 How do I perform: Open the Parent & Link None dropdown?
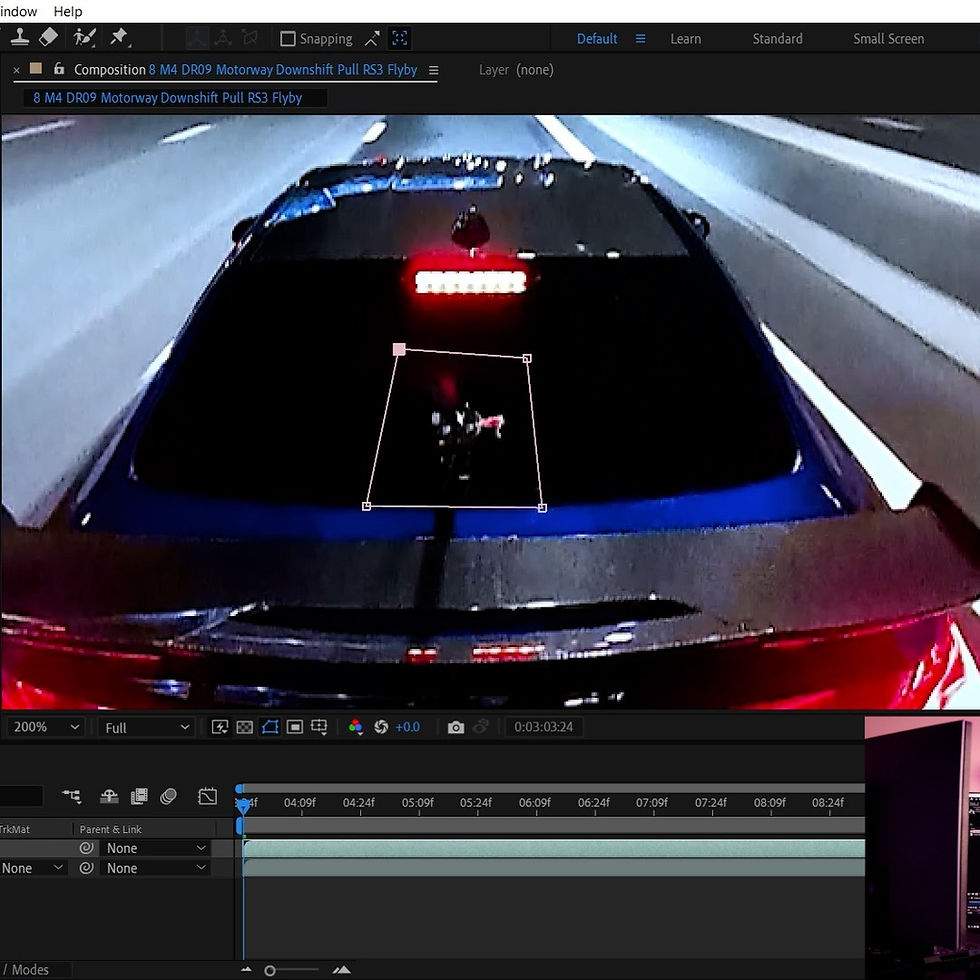pyautogui.click(x=155, y=847)
